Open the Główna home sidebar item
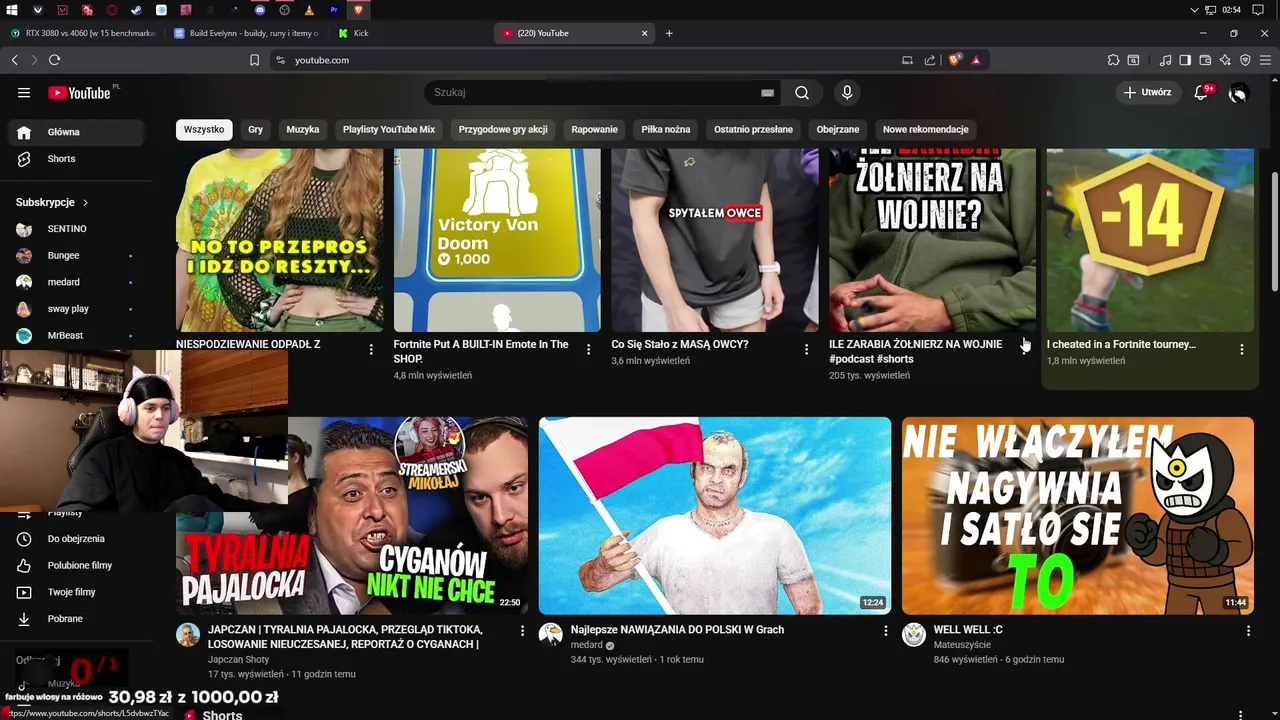The height and width of the screenshot is (720, 1280). (76, 132)
